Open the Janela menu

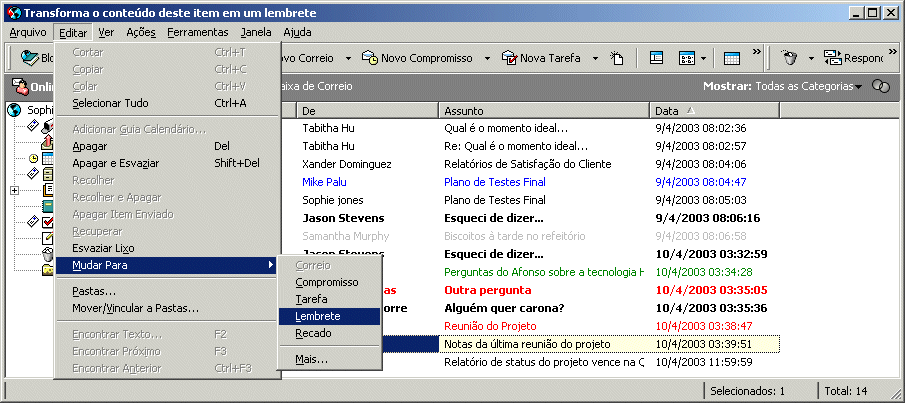[x=256, y=32]
